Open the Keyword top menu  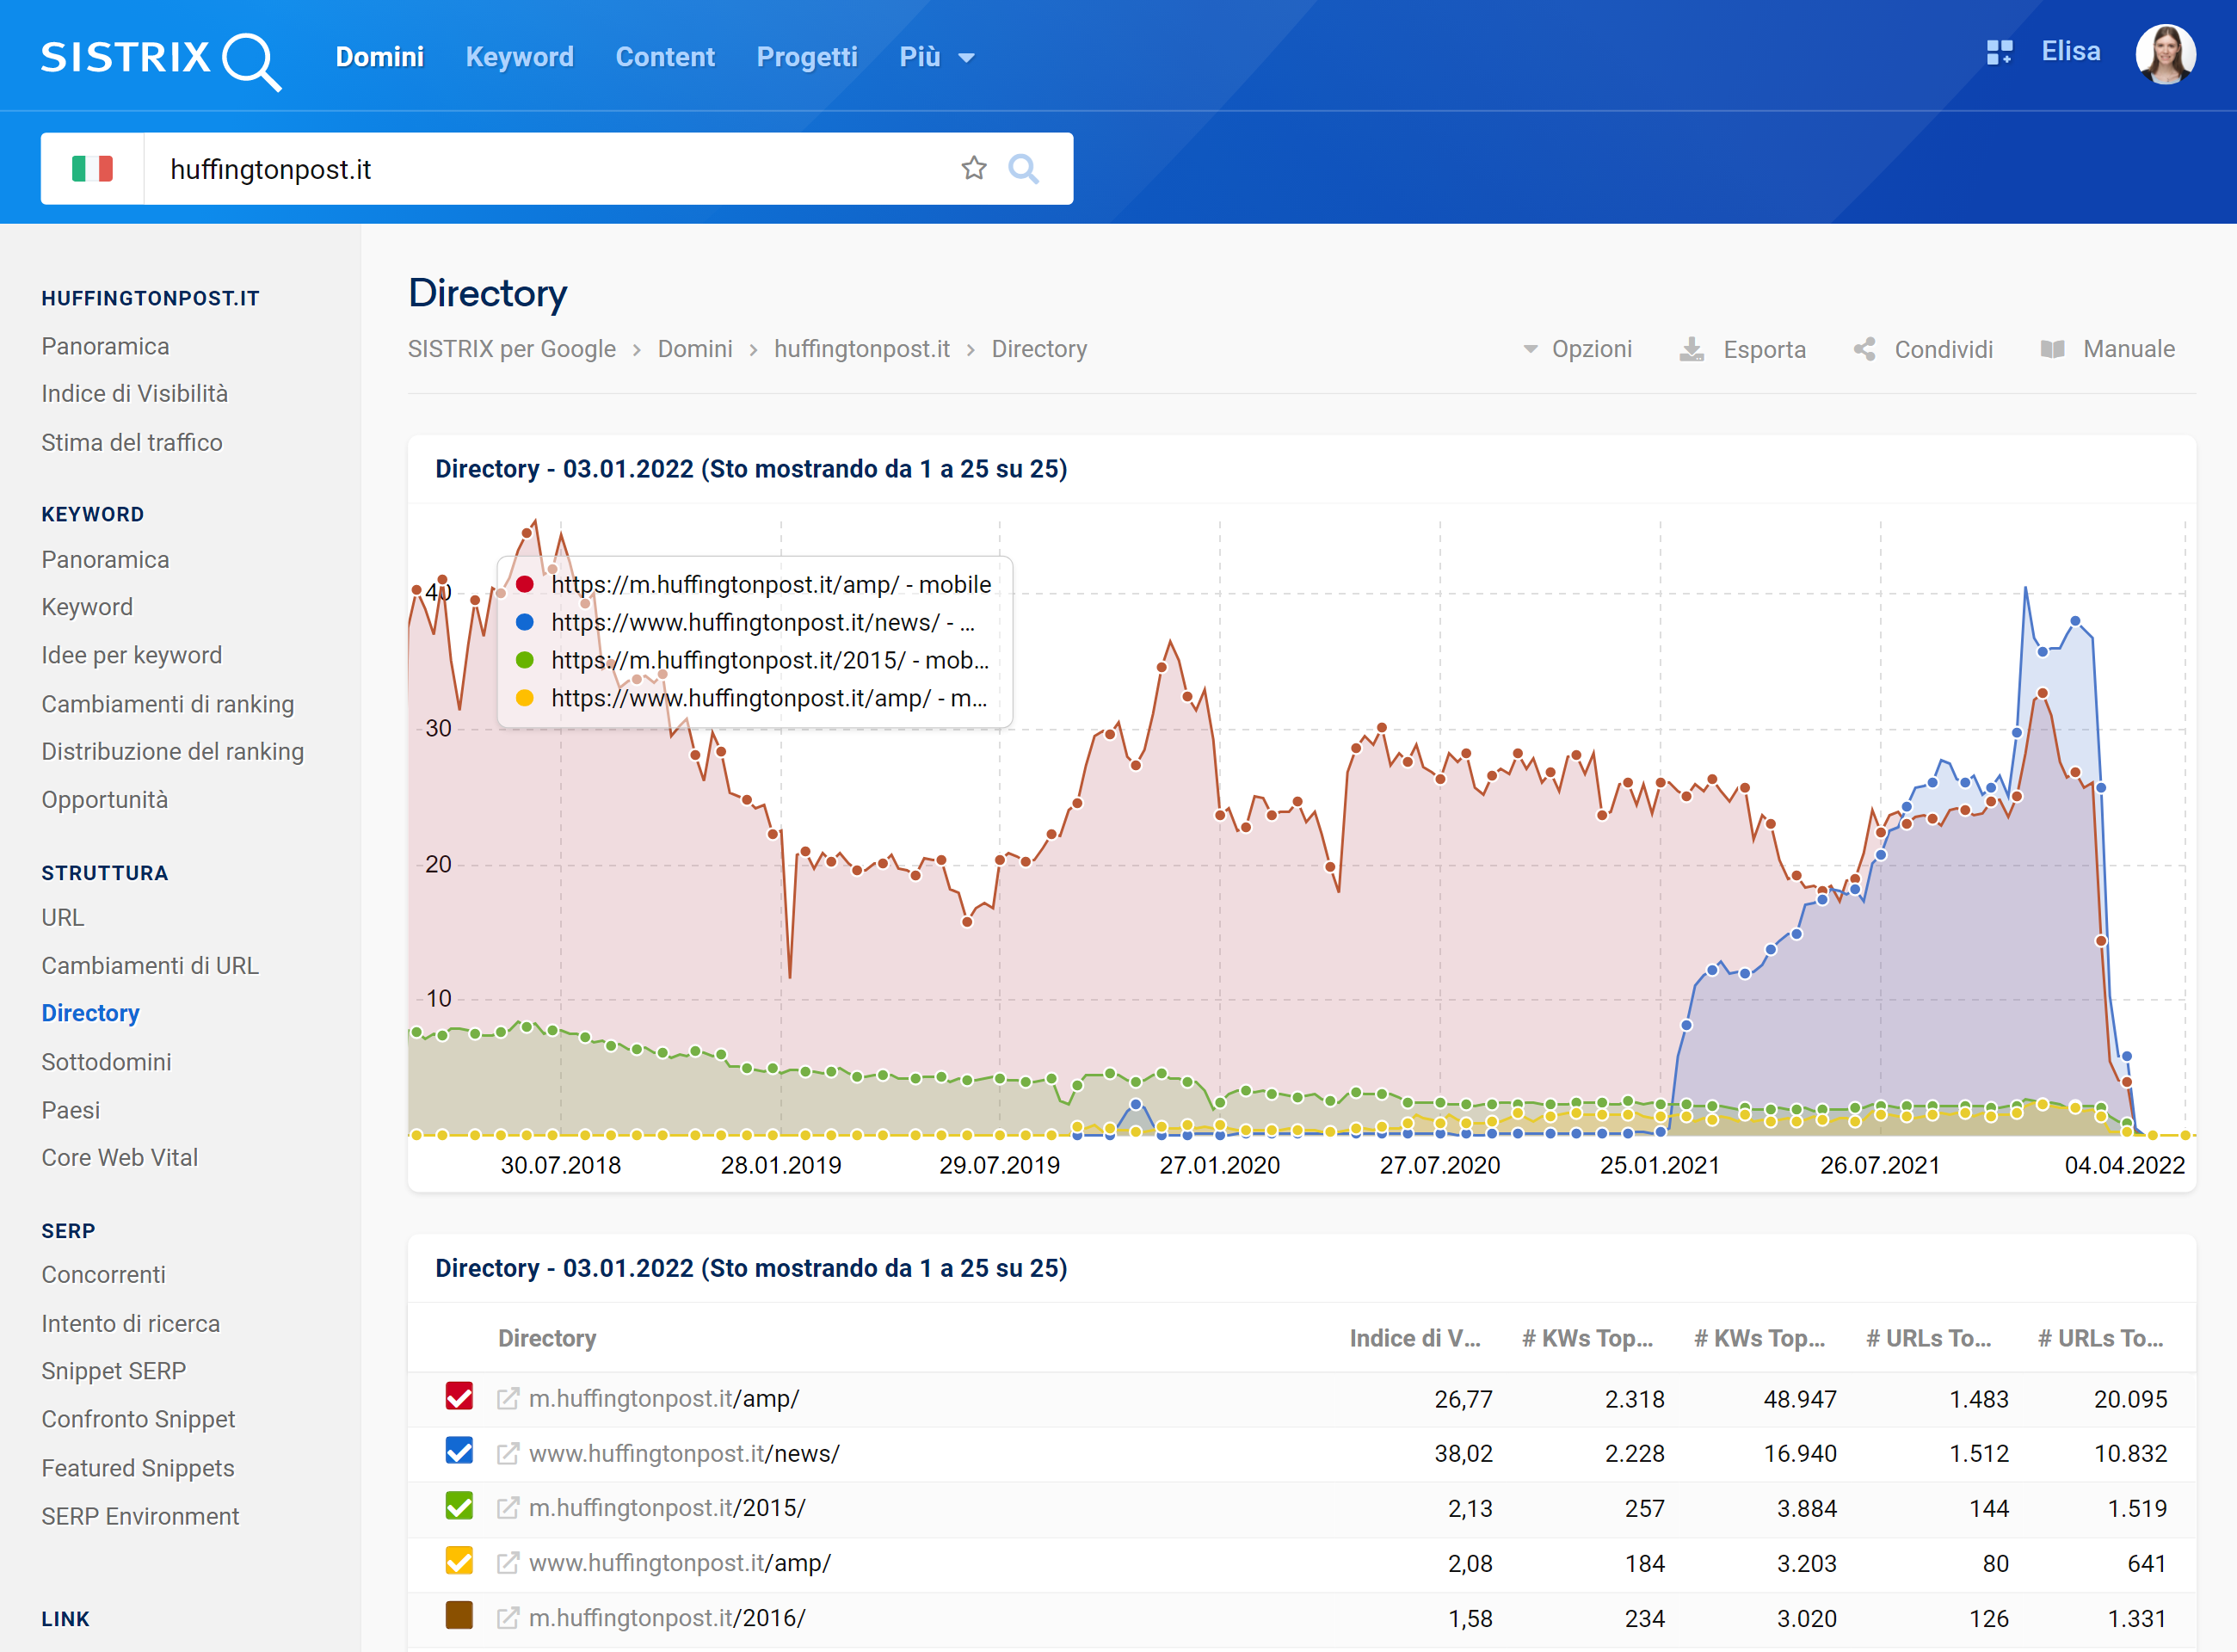[x=520, y=57]
